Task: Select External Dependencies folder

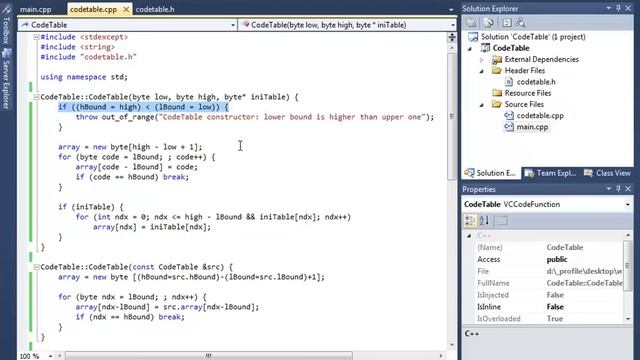Action: pos(541,60)
